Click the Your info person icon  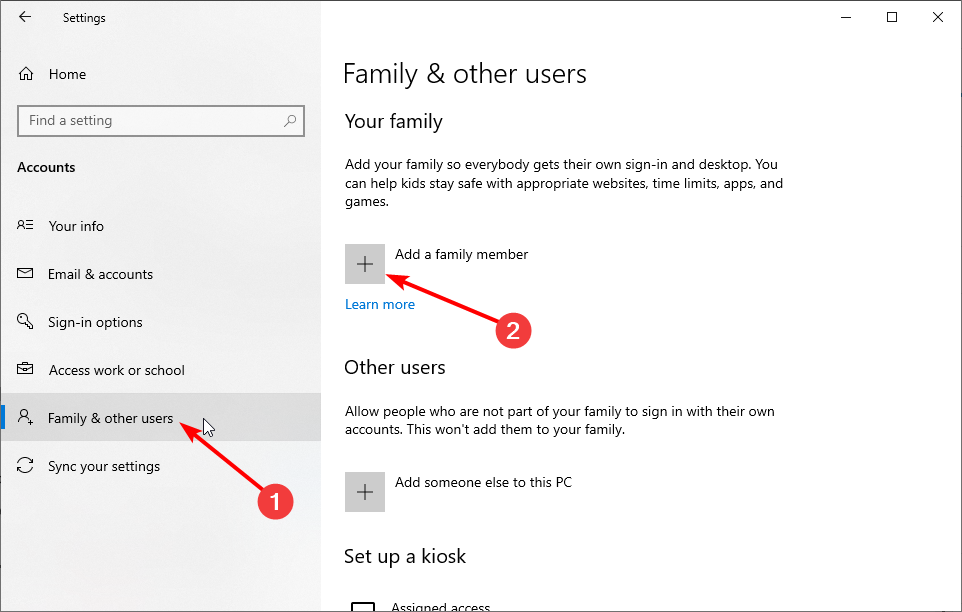[x=26, y=226]
